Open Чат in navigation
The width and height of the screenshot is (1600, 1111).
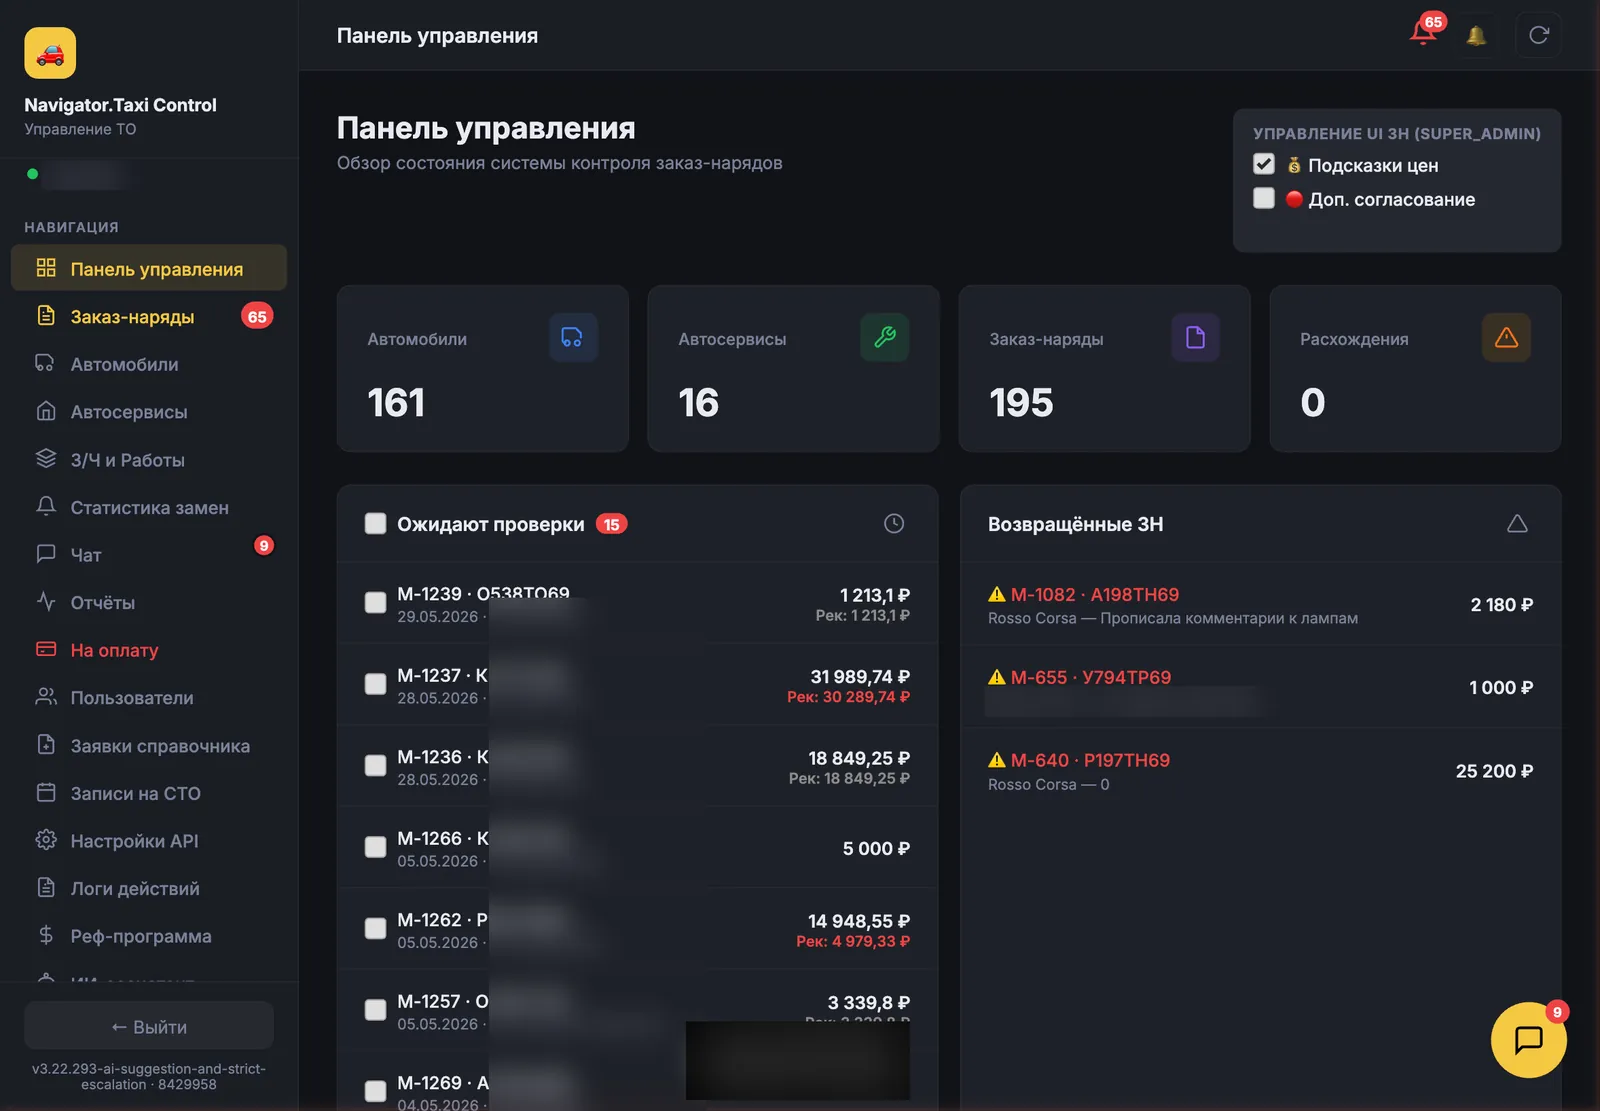[149, 555]
